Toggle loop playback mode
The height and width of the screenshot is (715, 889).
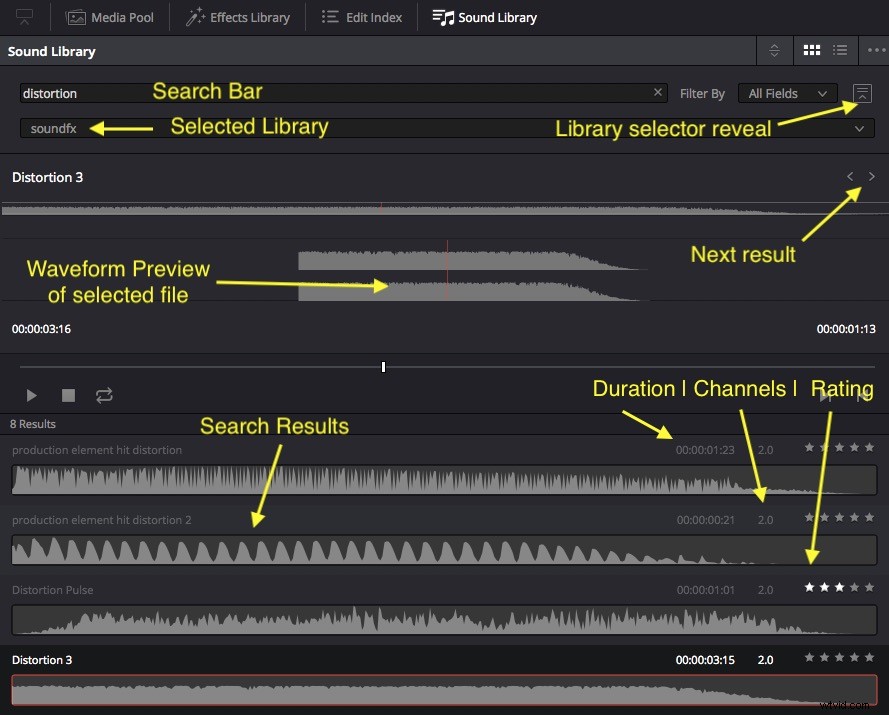click(x=104, y=395)
